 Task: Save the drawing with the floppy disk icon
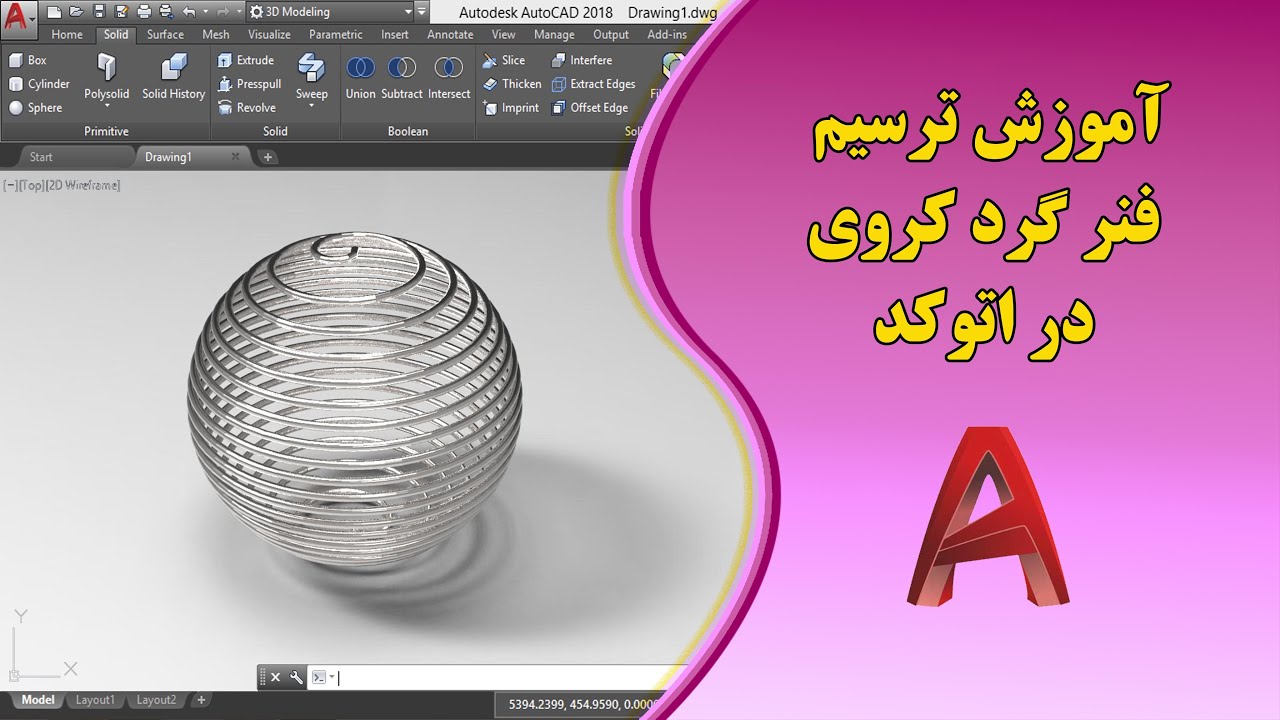coord(99,12)
